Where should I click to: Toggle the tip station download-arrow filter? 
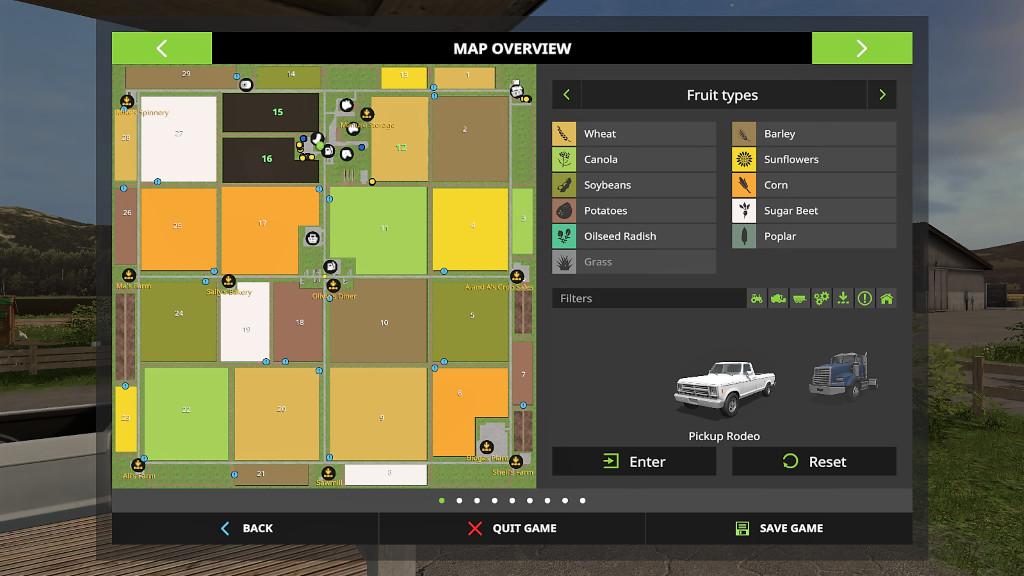click(x=843, y=298)
